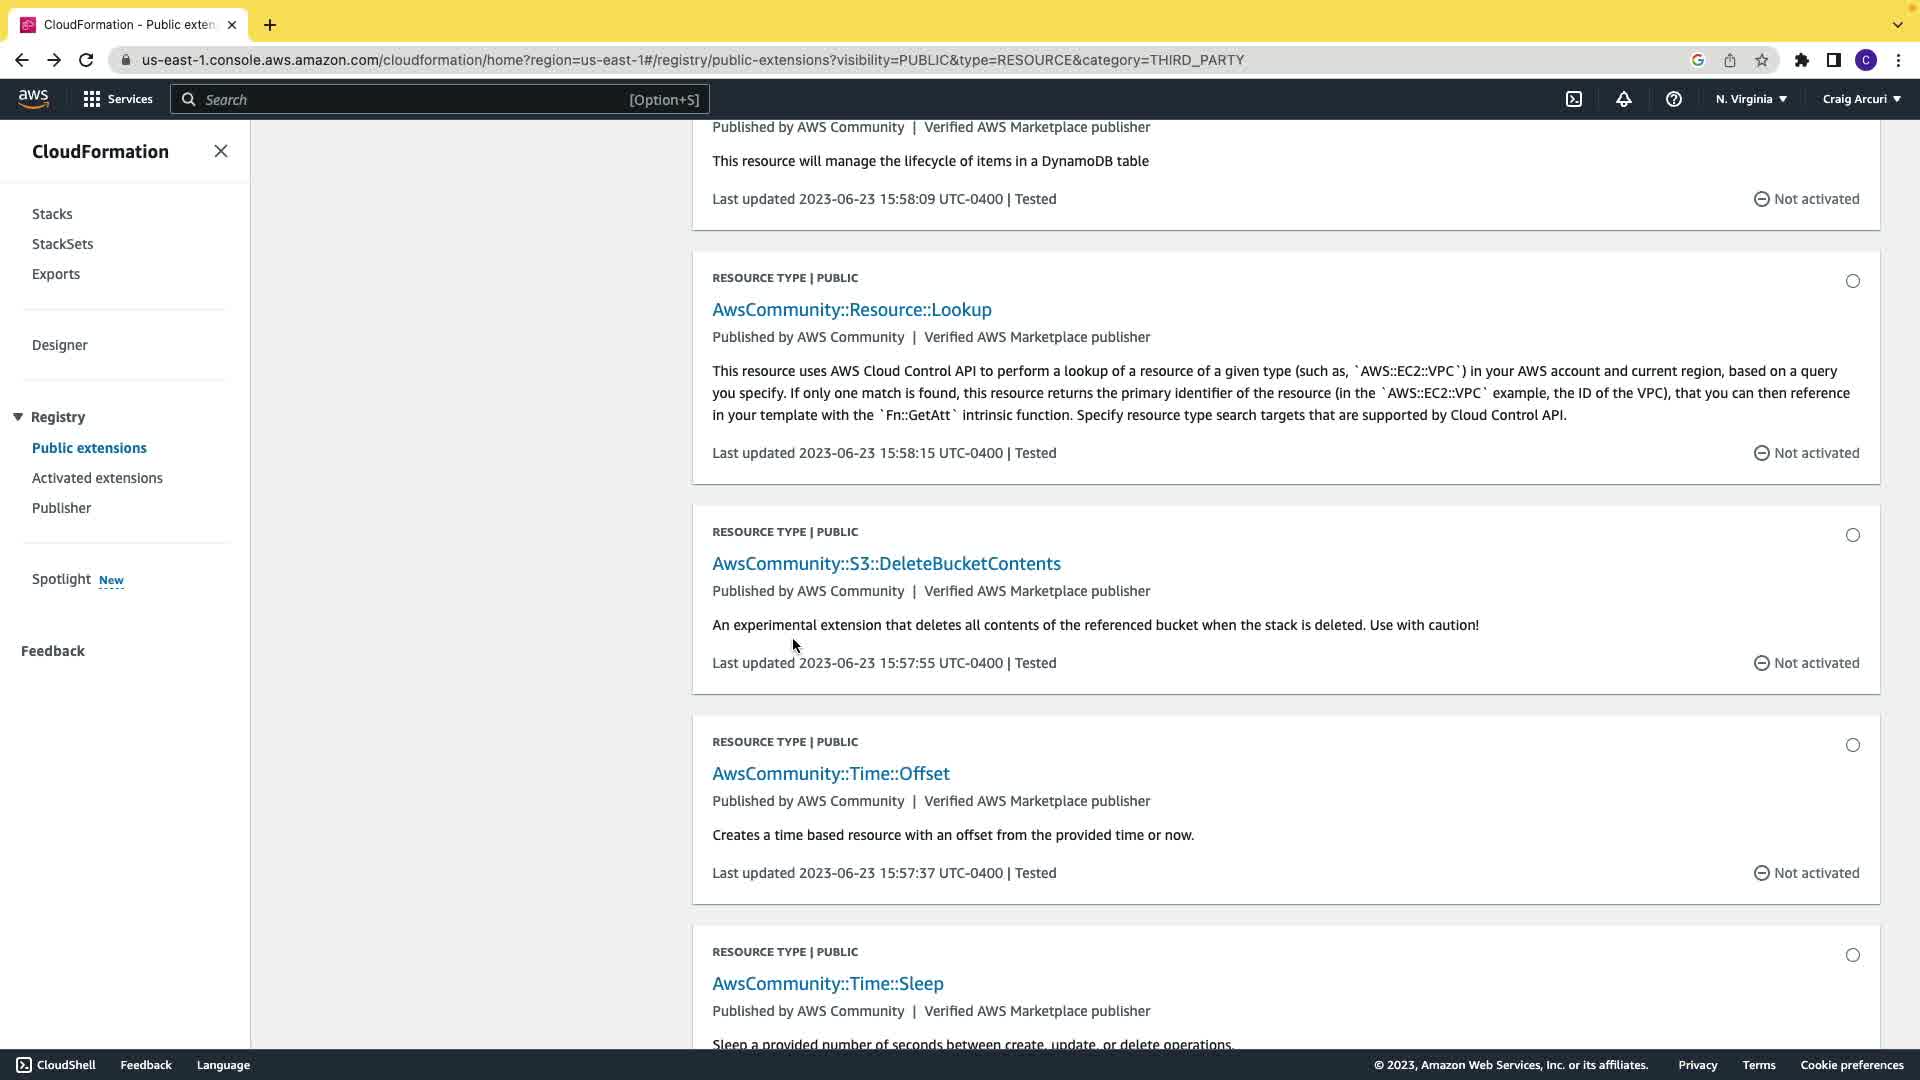The image size is (1920, 1080).
Task: Go to Activated extensions in sidebar
Action: pos(97,478)
